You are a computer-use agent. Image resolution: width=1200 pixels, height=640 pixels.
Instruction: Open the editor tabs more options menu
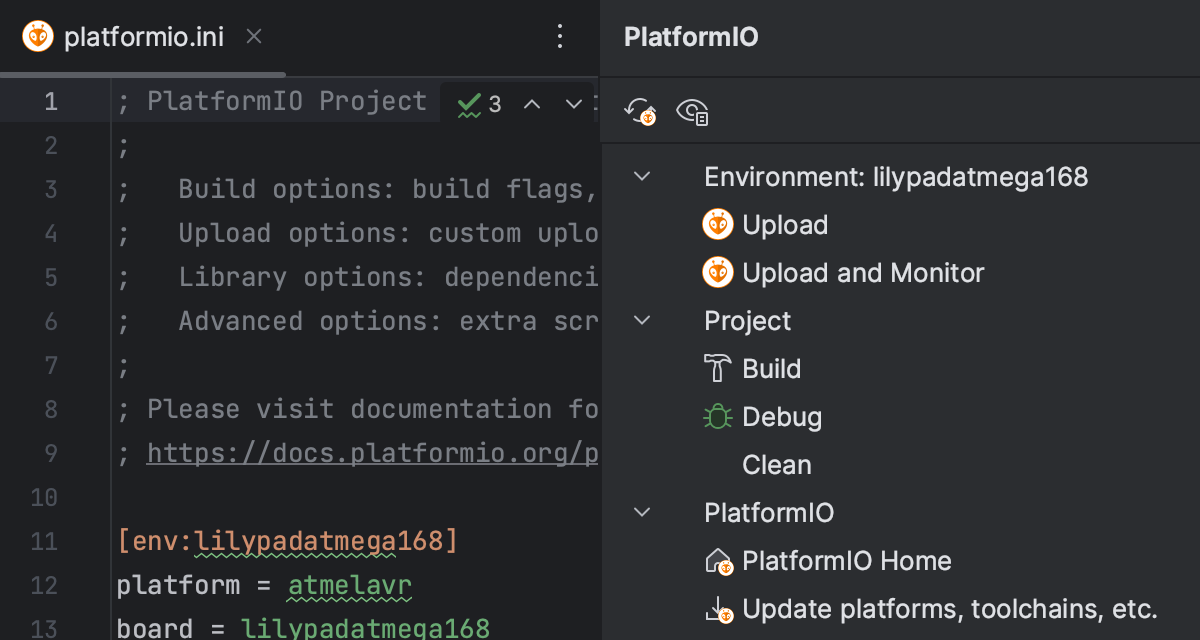(560, 38)
